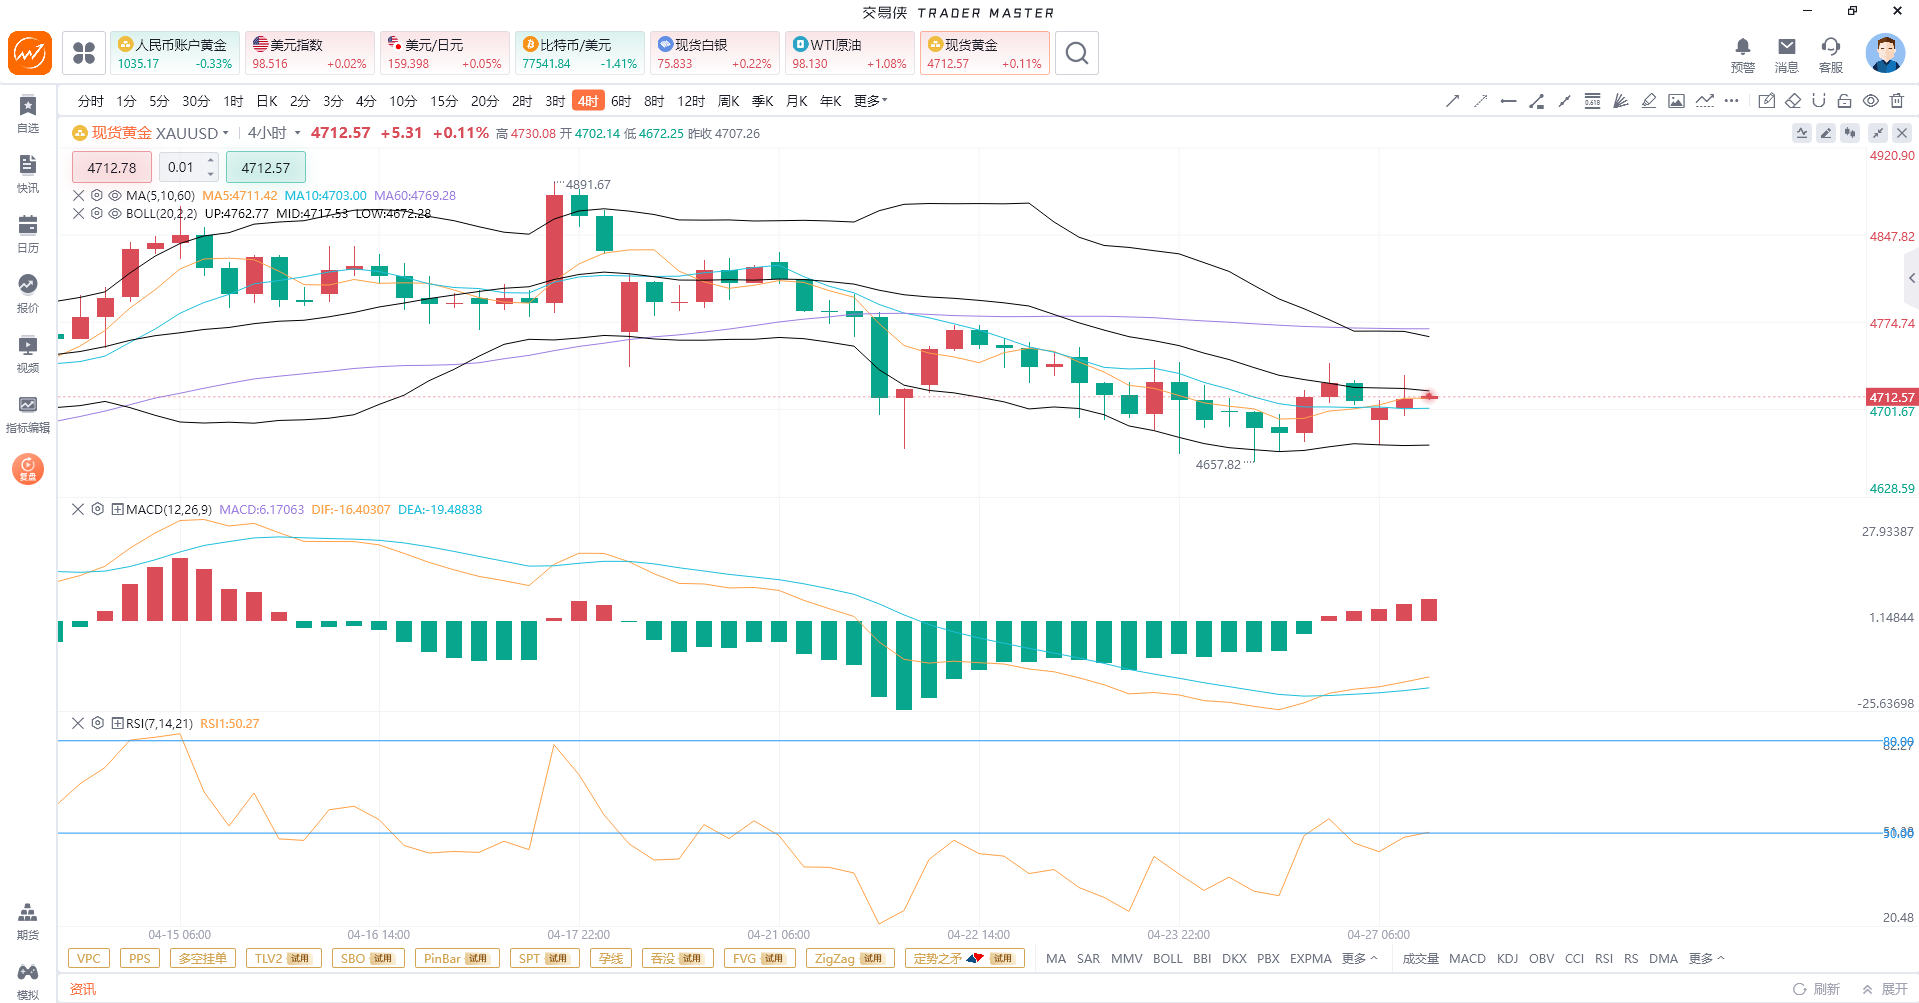Image resolution: width=1919 pixels, height=1003 pixels.
Task: Switch to the 日K timeframe tab
Action: tap(267, 101)
